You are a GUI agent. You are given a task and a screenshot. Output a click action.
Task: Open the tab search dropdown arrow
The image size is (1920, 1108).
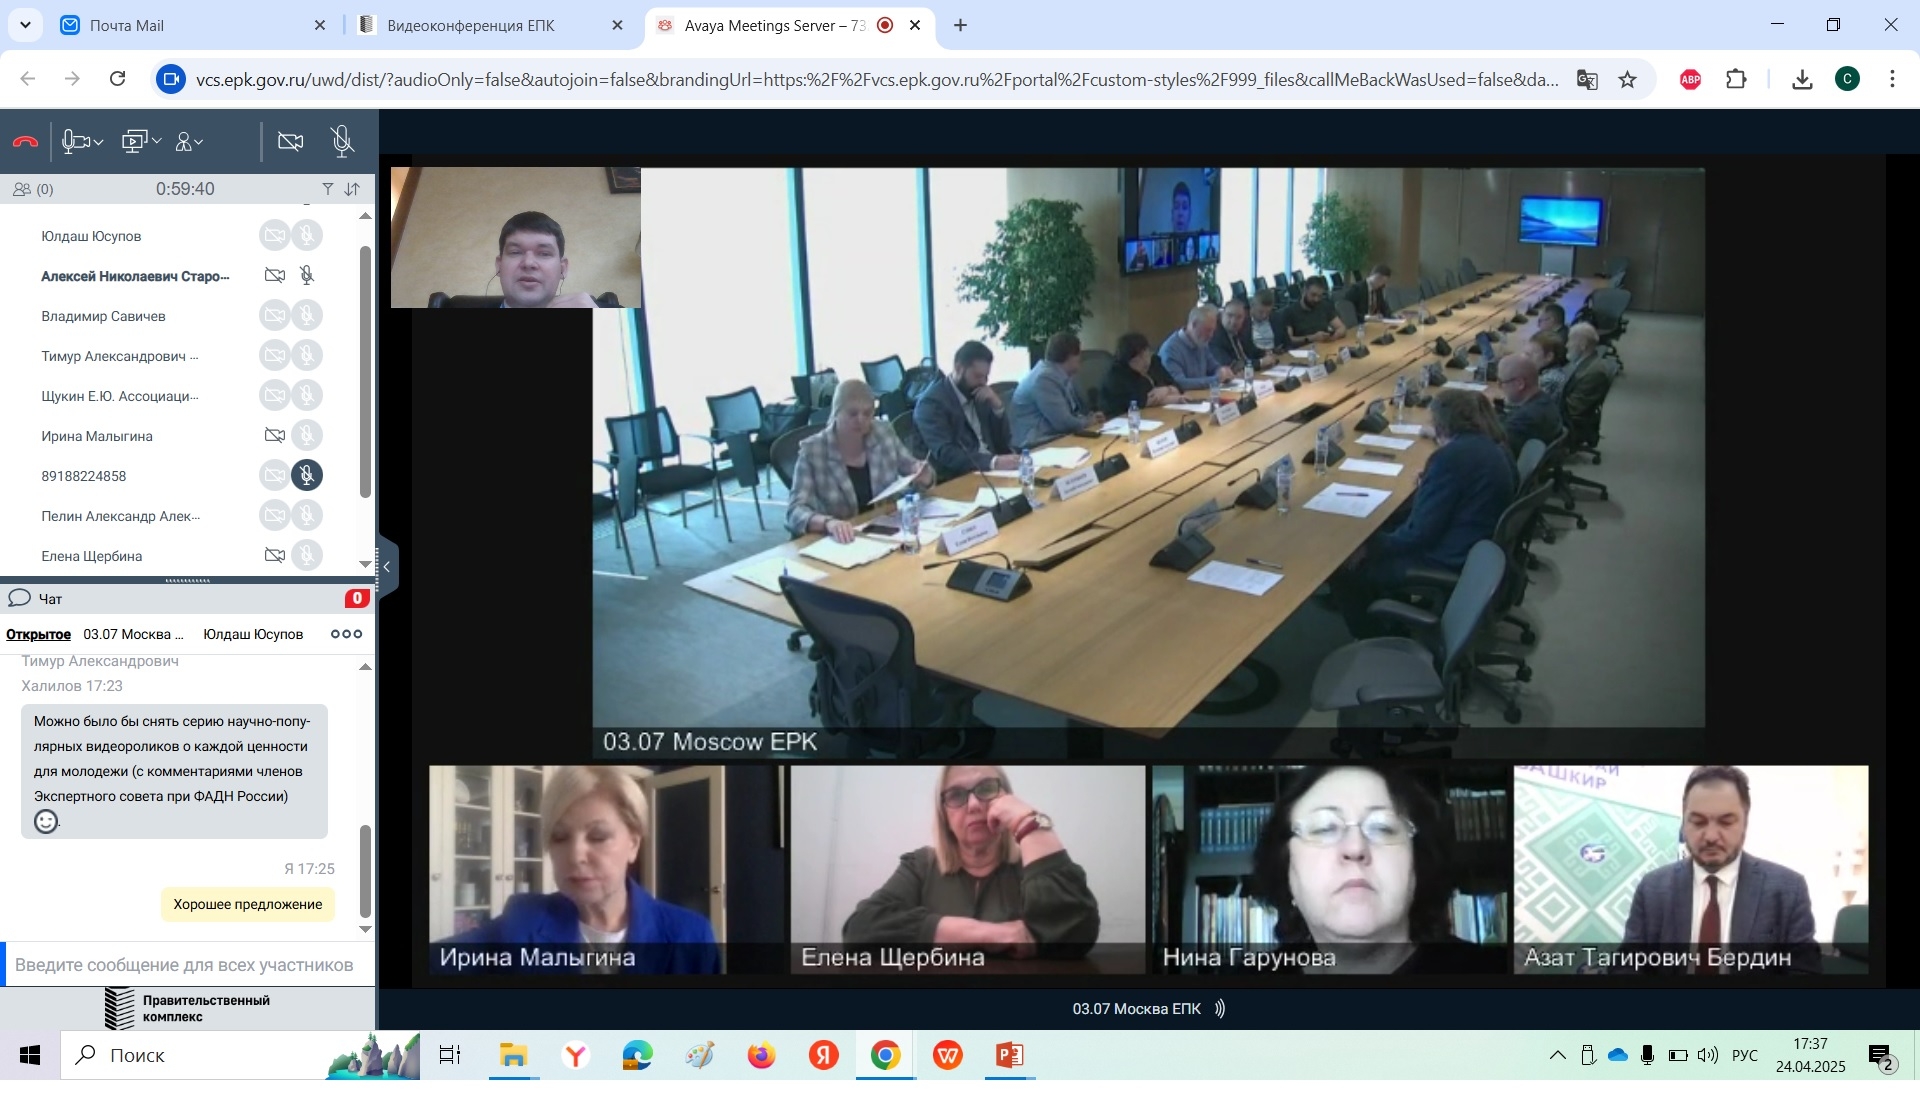coord(25,25)
